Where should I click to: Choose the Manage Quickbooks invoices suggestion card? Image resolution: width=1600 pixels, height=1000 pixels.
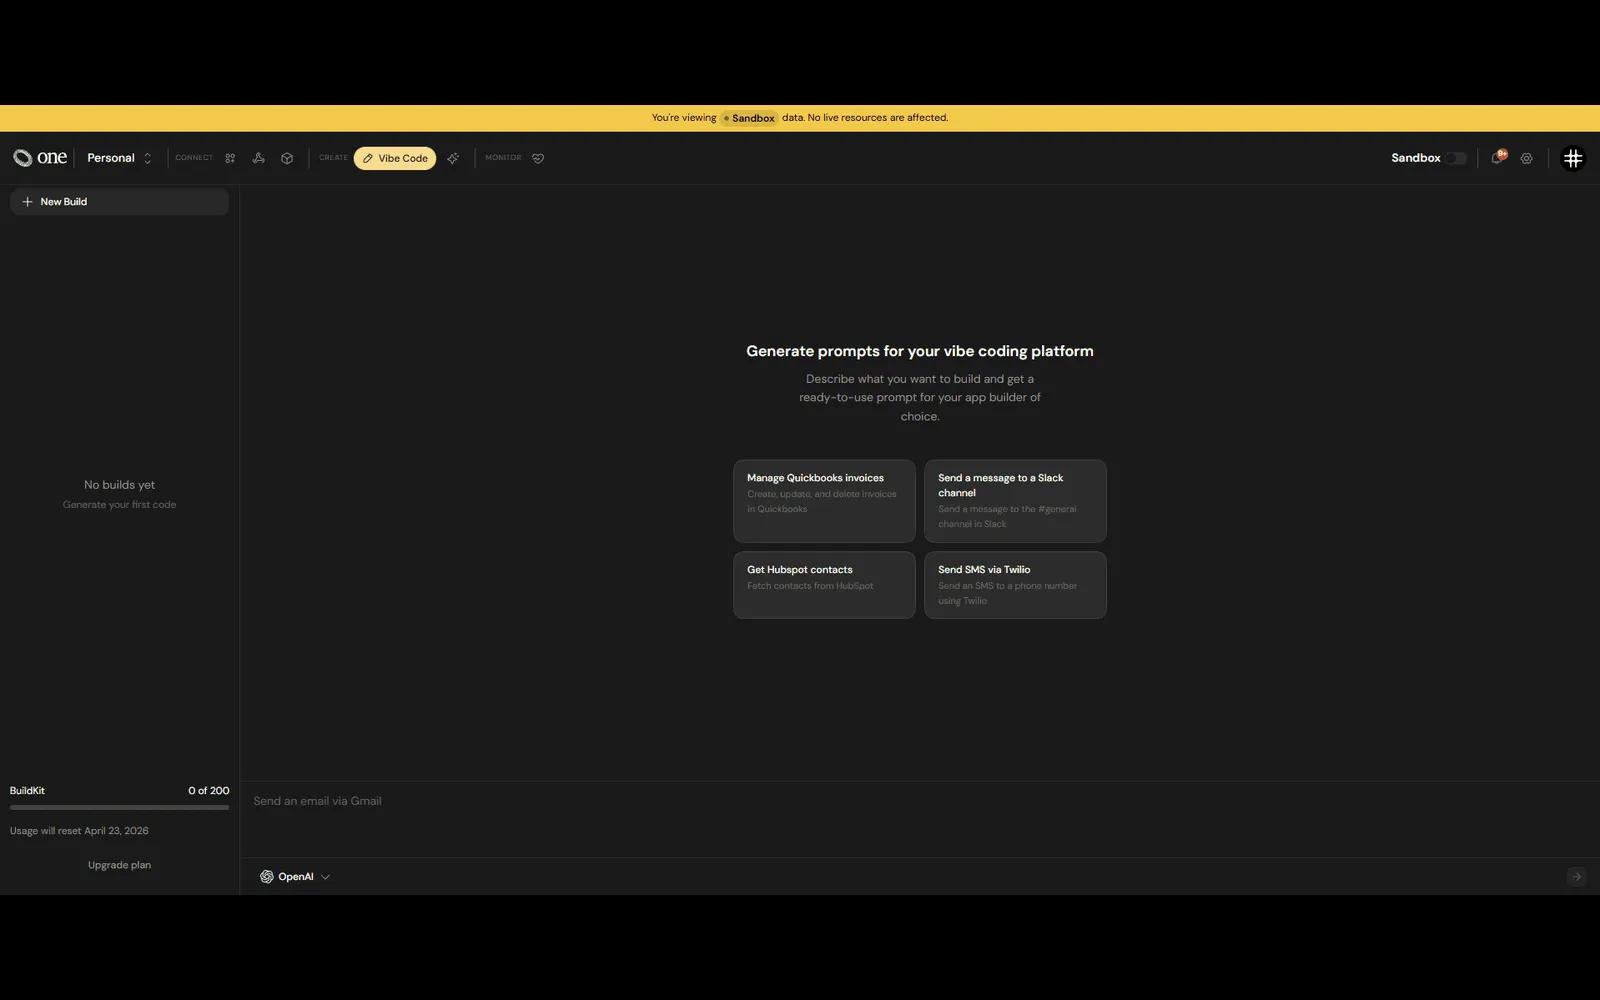(824, 501)
